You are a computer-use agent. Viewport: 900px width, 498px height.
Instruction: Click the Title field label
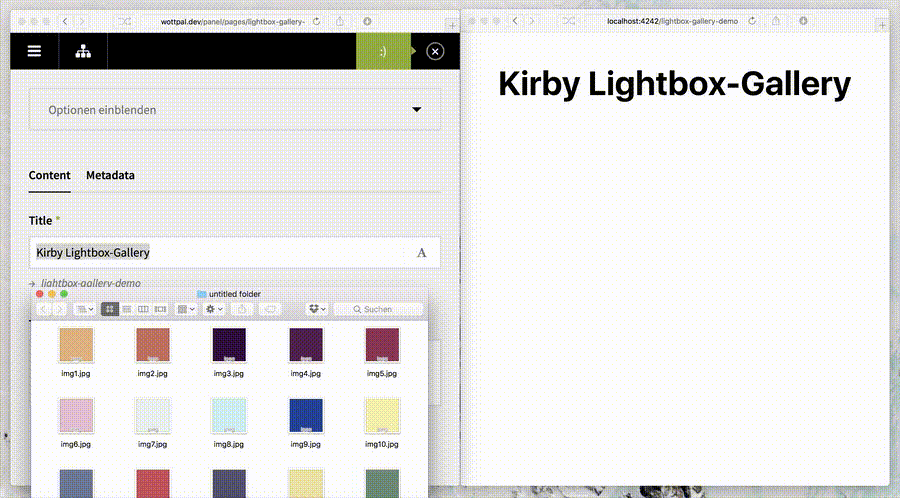coord(40,220)
